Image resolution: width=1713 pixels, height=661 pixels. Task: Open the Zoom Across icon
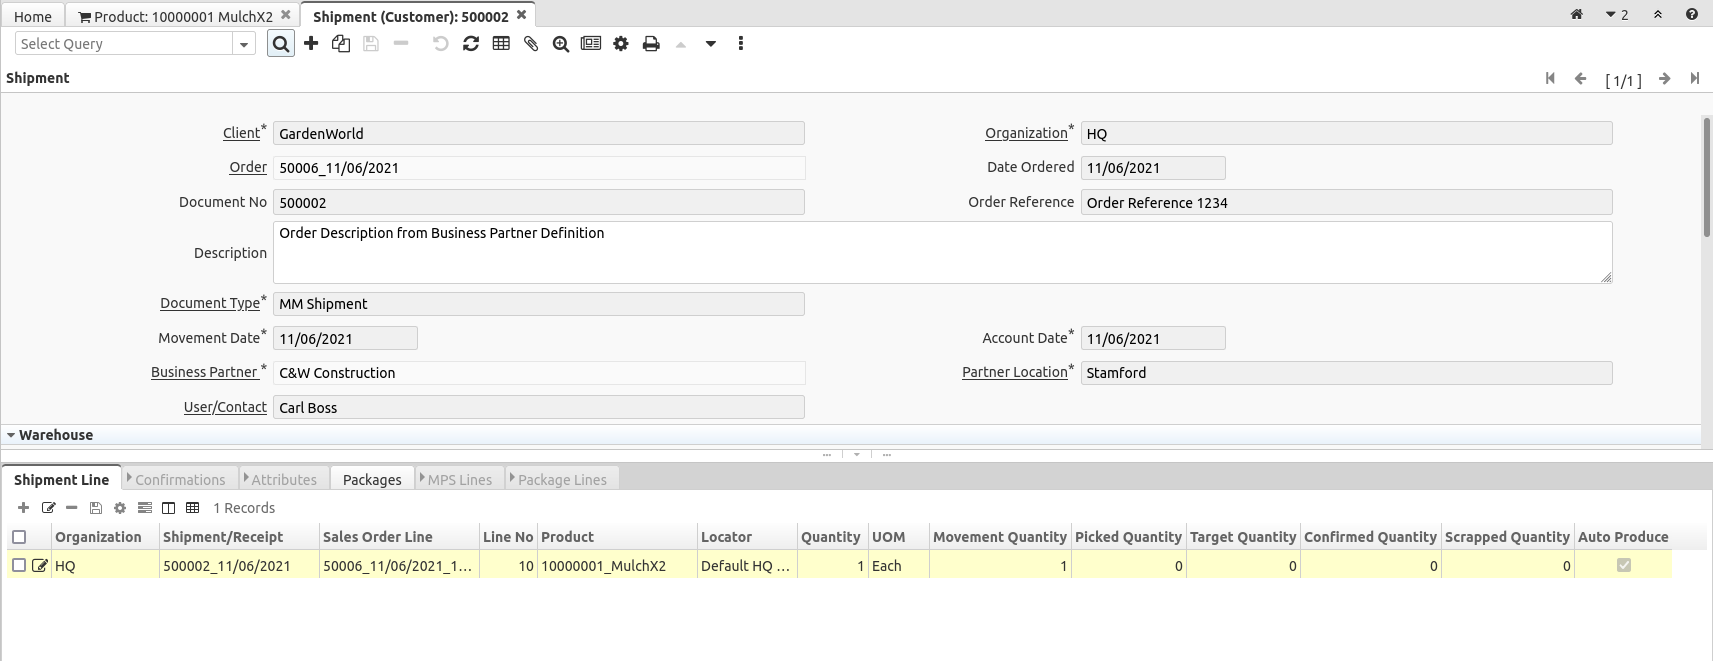[x=561, y=44]
